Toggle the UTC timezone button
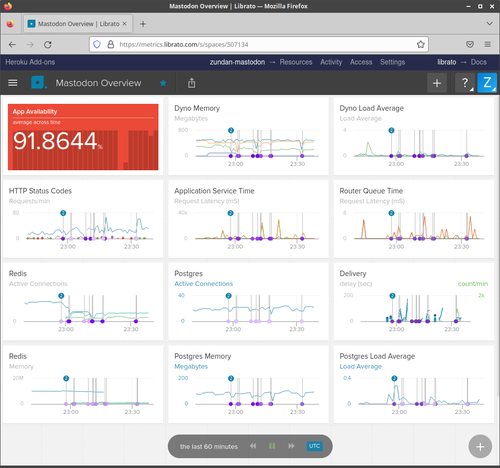Image resolution: width=500 pixels, height=468 pixels. point(314,446)
